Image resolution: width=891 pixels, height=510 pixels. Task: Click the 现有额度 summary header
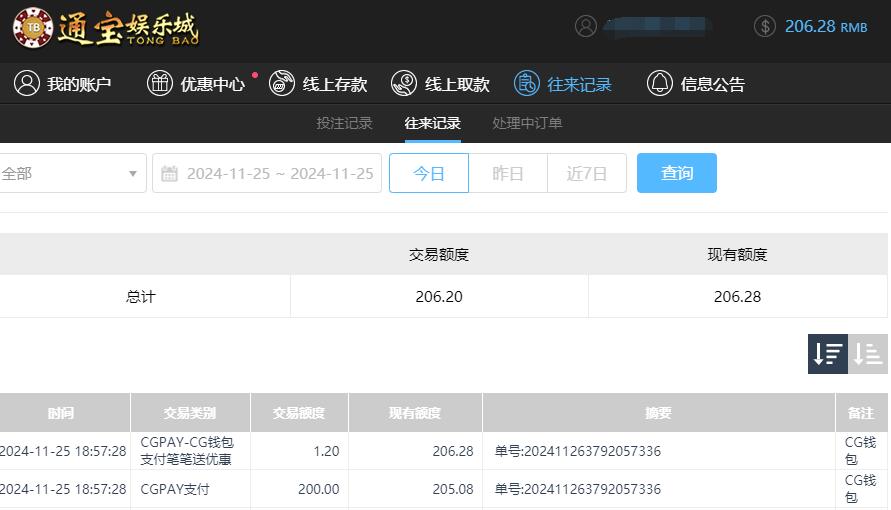click(737, 254)
